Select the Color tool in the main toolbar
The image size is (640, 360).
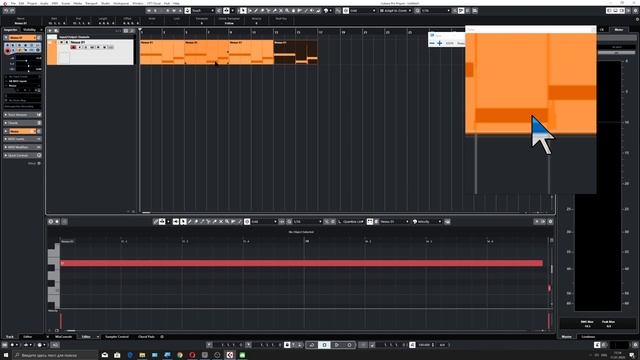tap(326, 11)
